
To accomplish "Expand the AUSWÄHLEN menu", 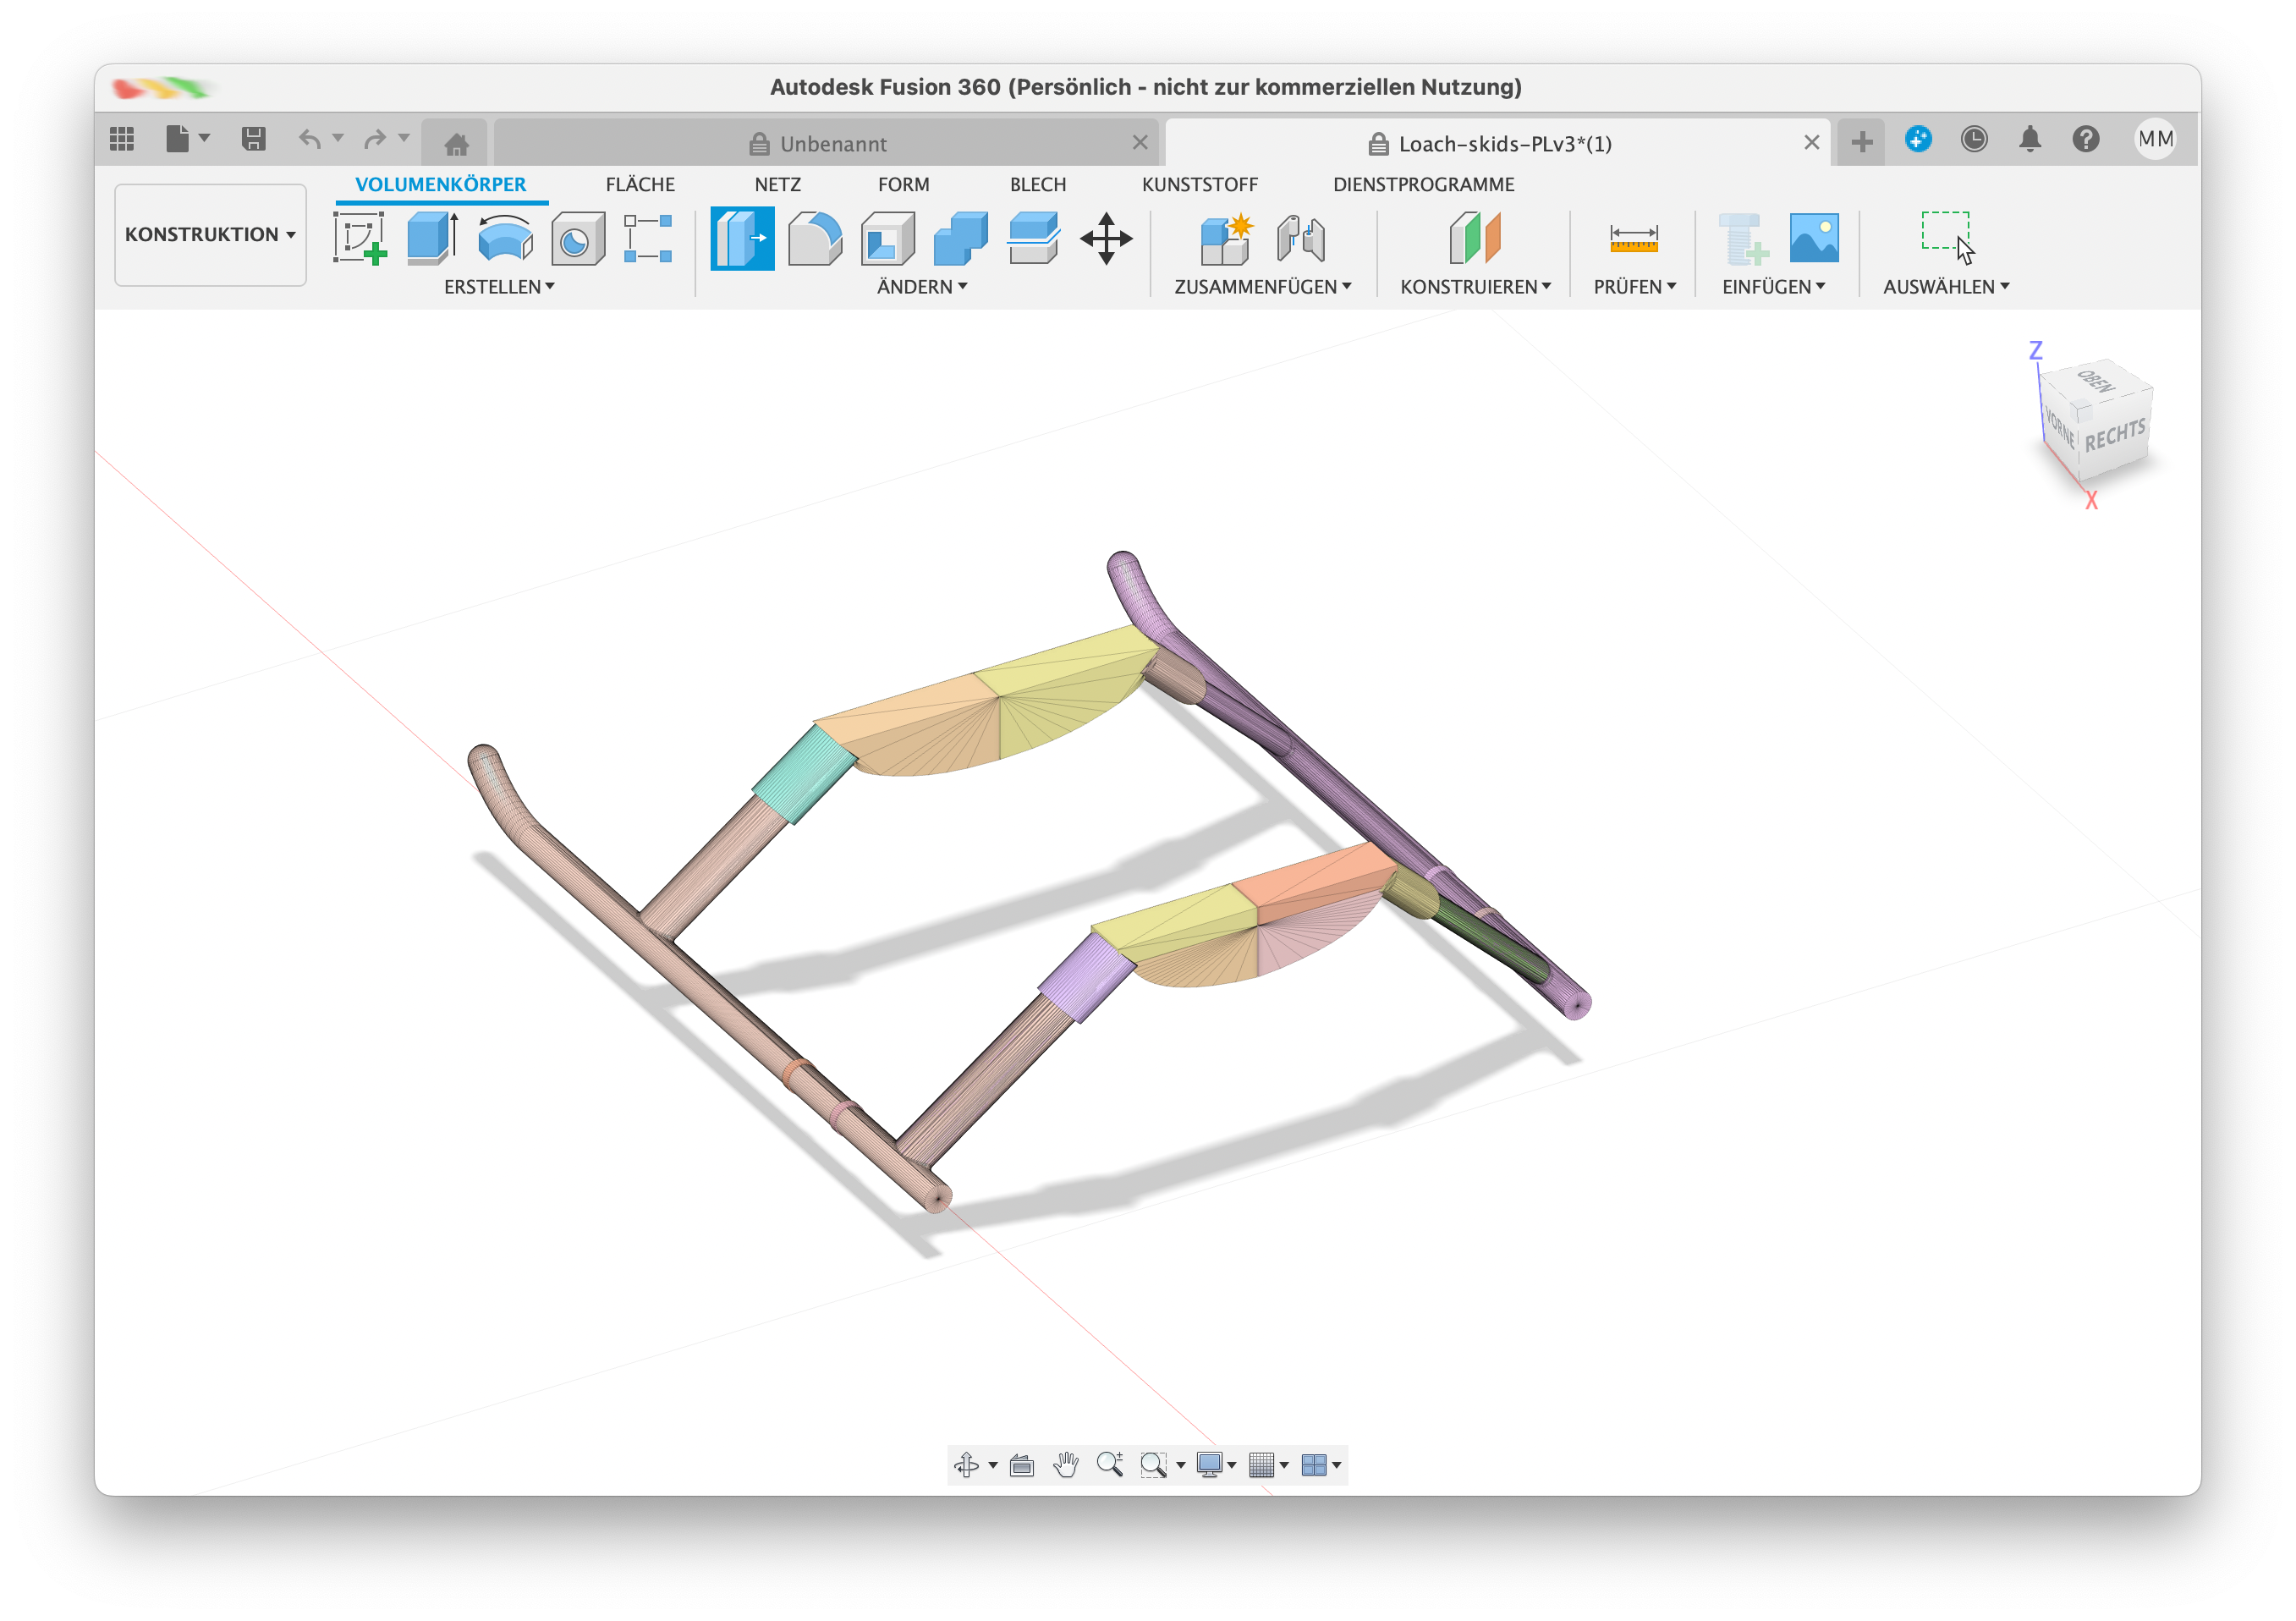I will click(x=1947, y=287).
